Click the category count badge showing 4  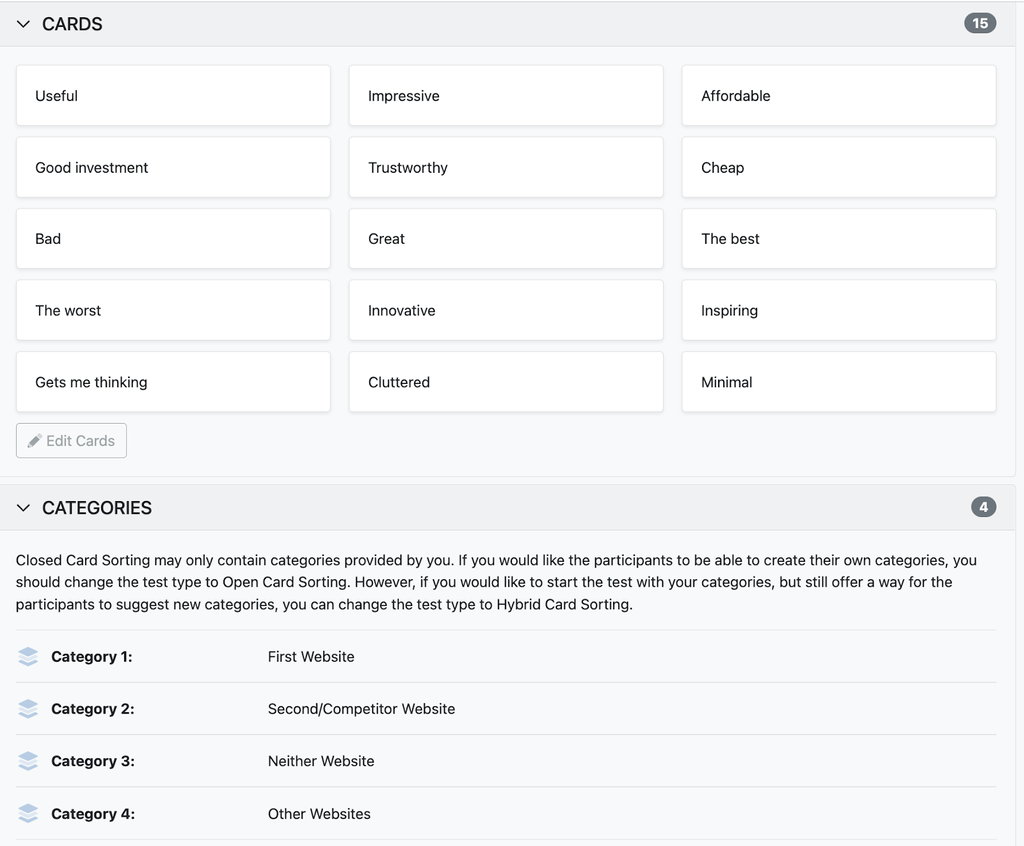[x=984, y=507]
